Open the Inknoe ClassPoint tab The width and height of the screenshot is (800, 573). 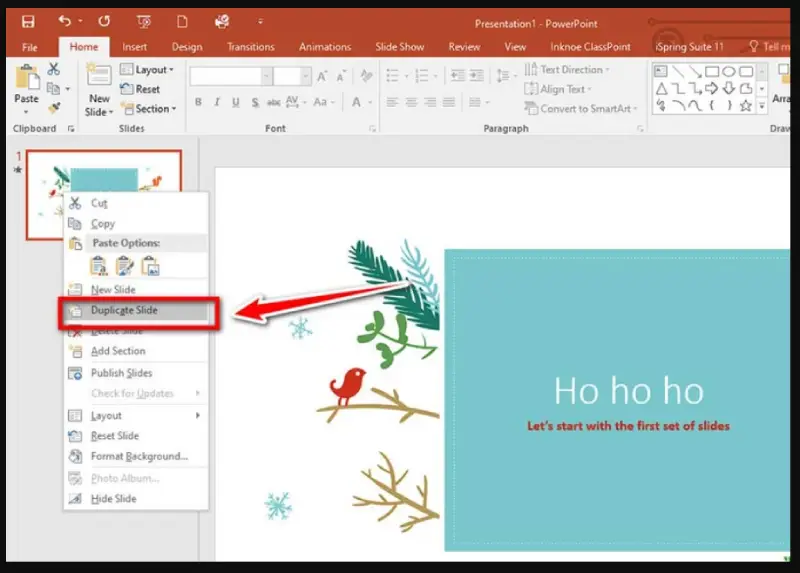590,47
